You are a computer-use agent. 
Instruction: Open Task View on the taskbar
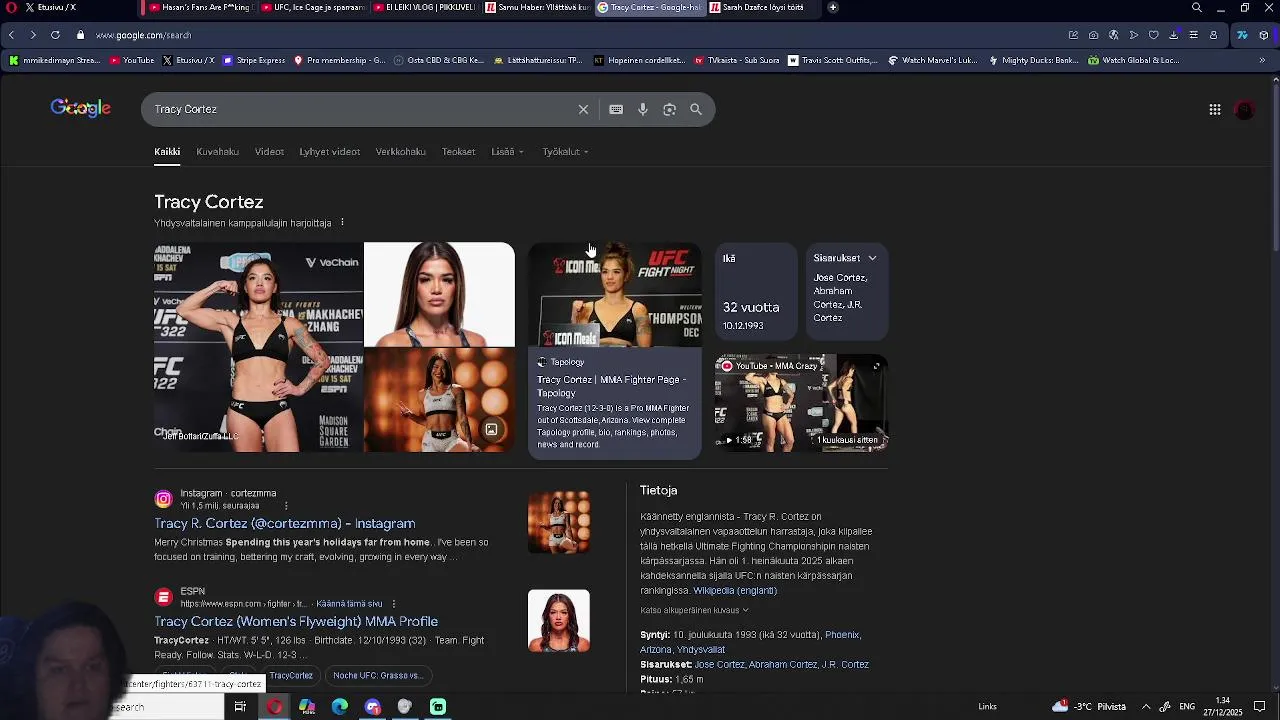tap(240, 707)
